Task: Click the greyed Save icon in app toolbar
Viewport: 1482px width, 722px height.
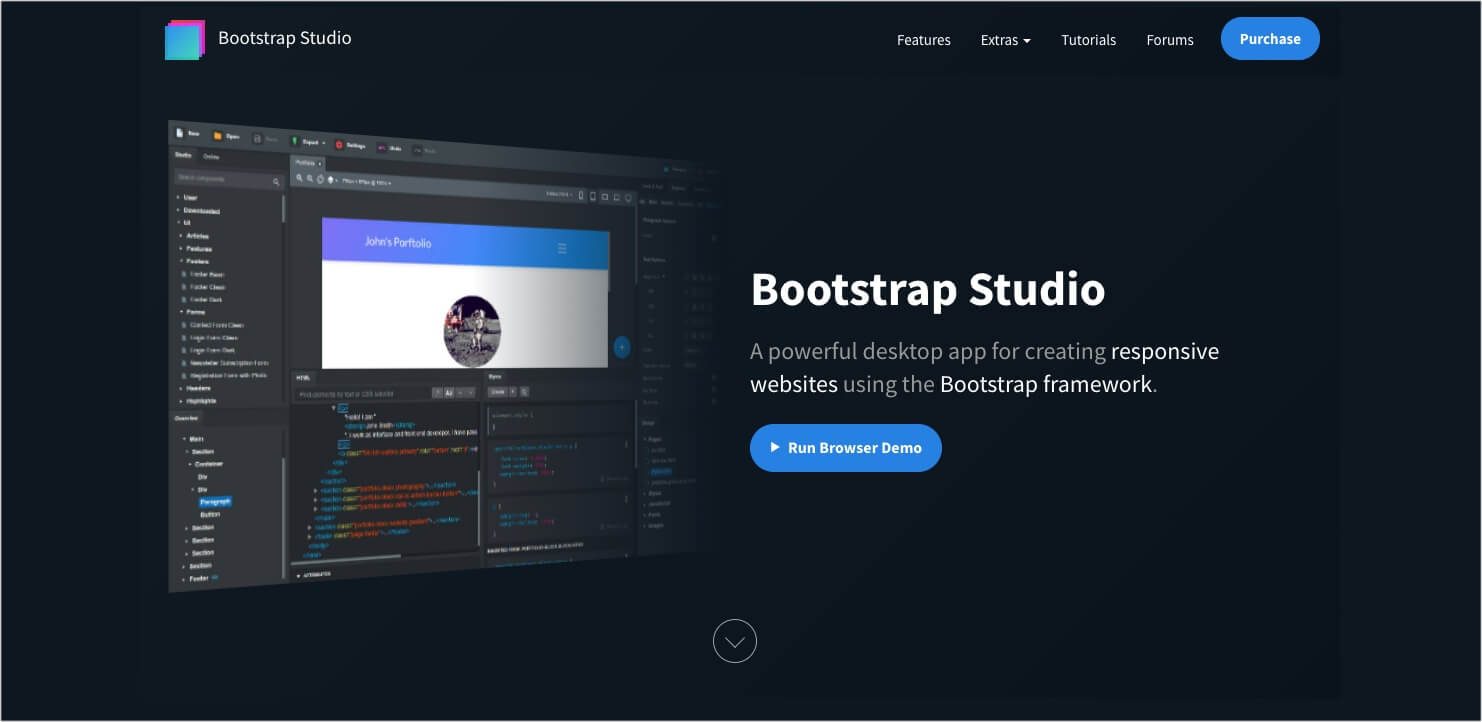Action: [257, 139]
